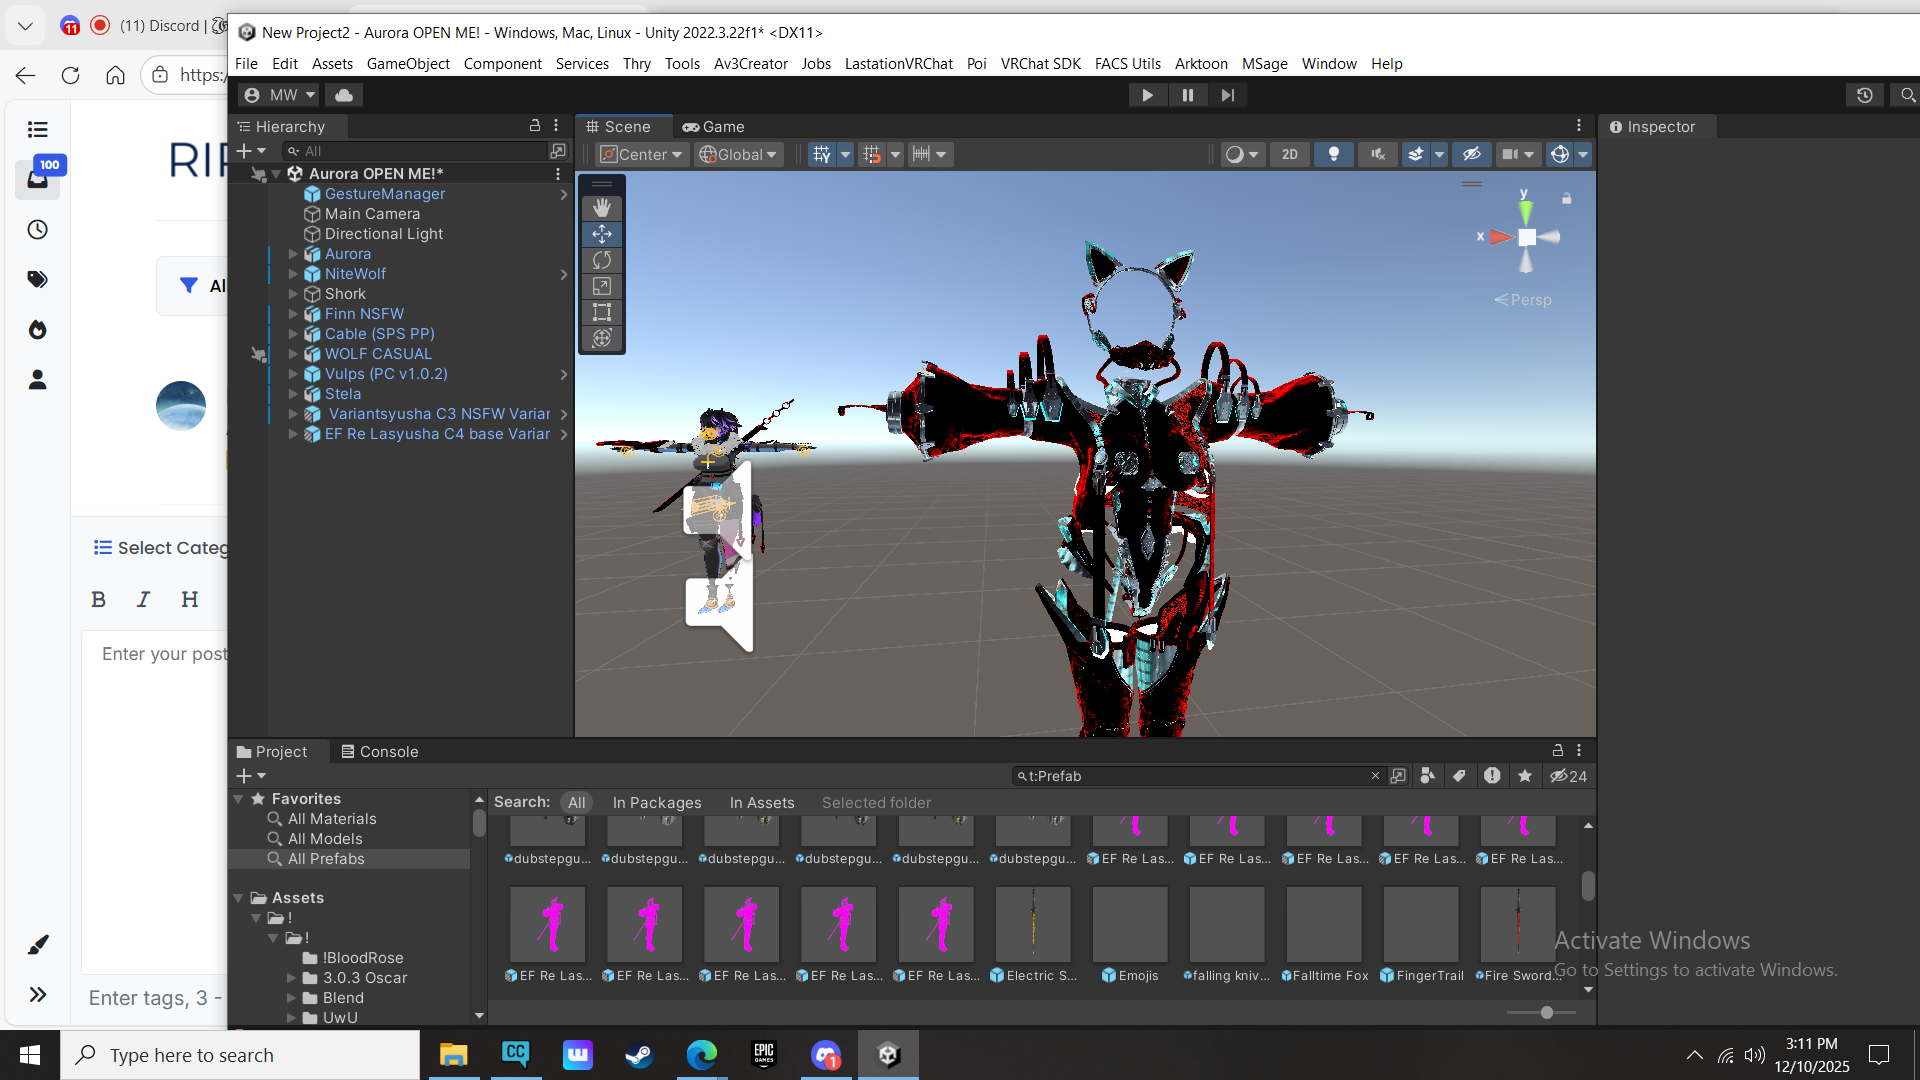1920x1080 pixels.
Task: Click the global search magnifier icon
Action: [1907, 95]
